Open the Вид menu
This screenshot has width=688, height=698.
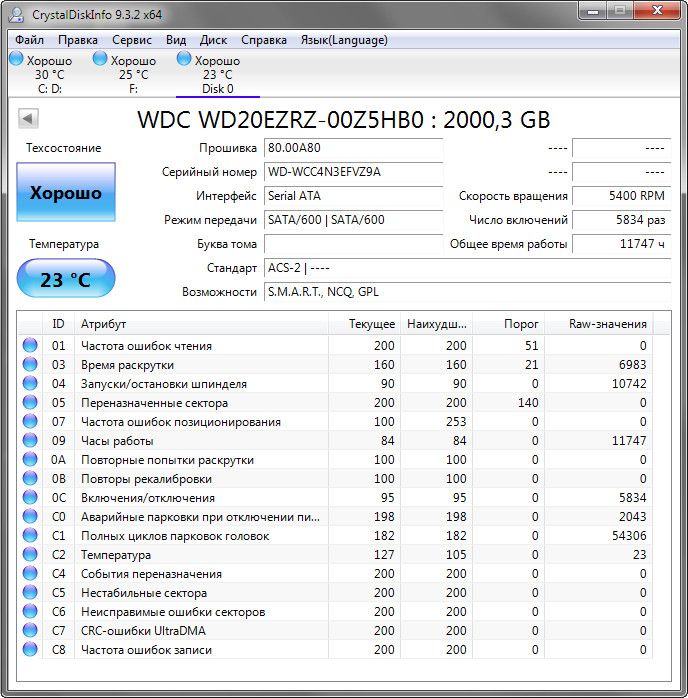click(176, 40)
